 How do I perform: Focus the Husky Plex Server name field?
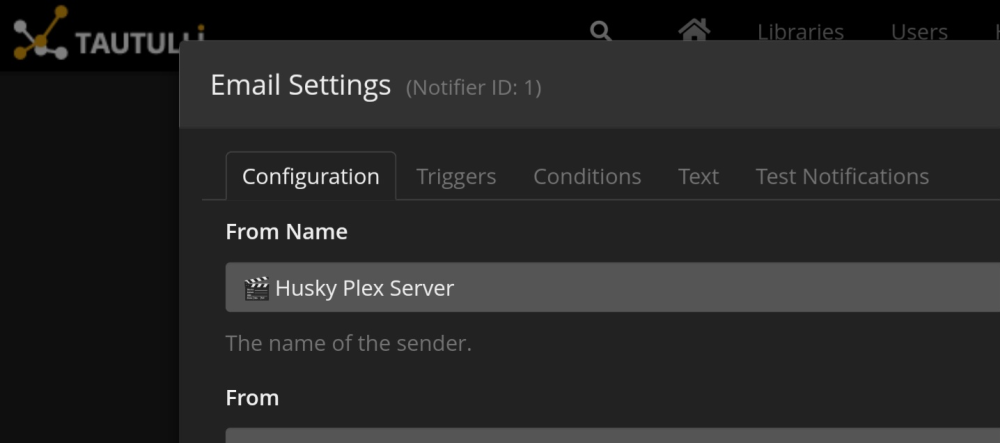pos(613,287)
